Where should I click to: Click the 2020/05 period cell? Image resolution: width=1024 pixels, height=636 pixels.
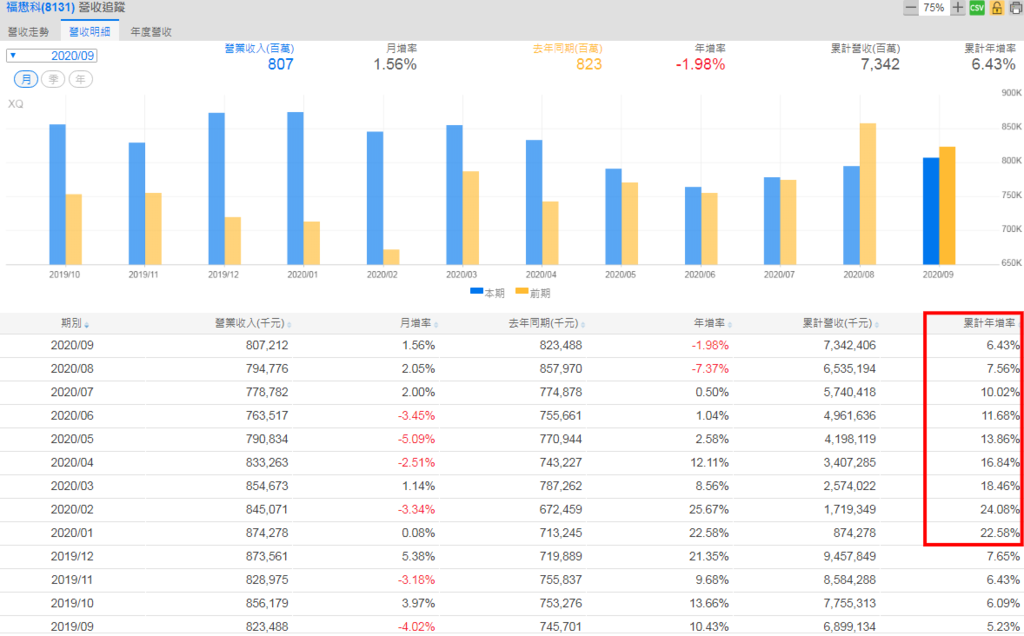pos(72,439)
